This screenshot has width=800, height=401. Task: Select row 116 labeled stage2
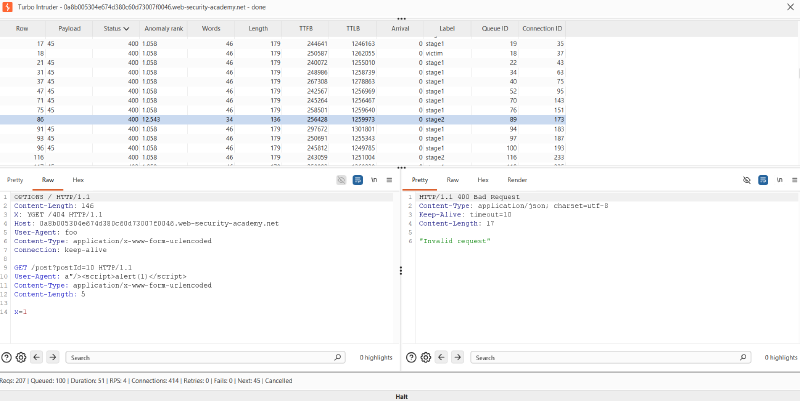[x=282, y=158]
